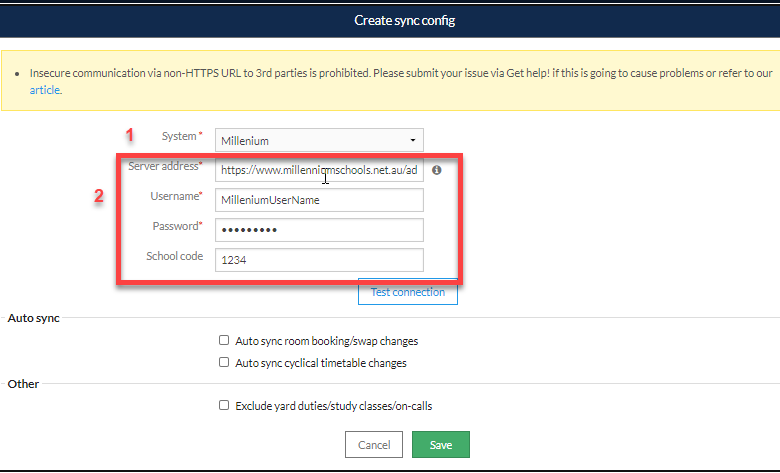
Task: Click the System field label
Action: point(179,136)
